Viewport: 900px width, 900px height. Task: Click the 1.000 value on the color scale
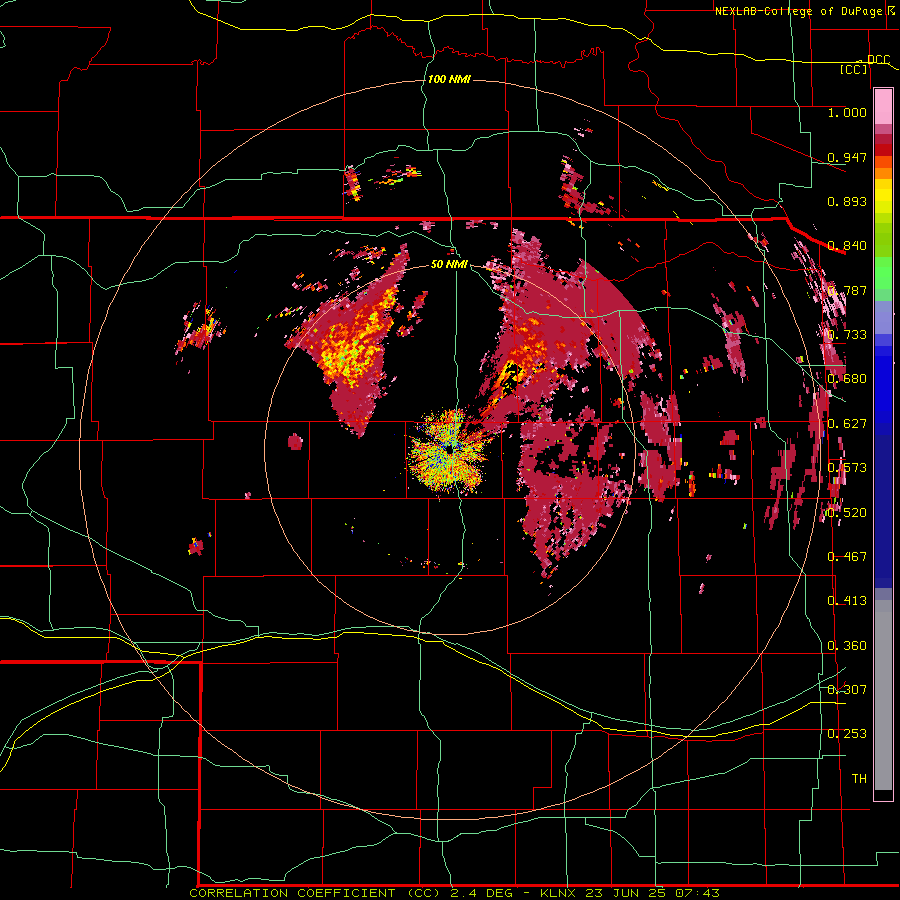point(847,112)
